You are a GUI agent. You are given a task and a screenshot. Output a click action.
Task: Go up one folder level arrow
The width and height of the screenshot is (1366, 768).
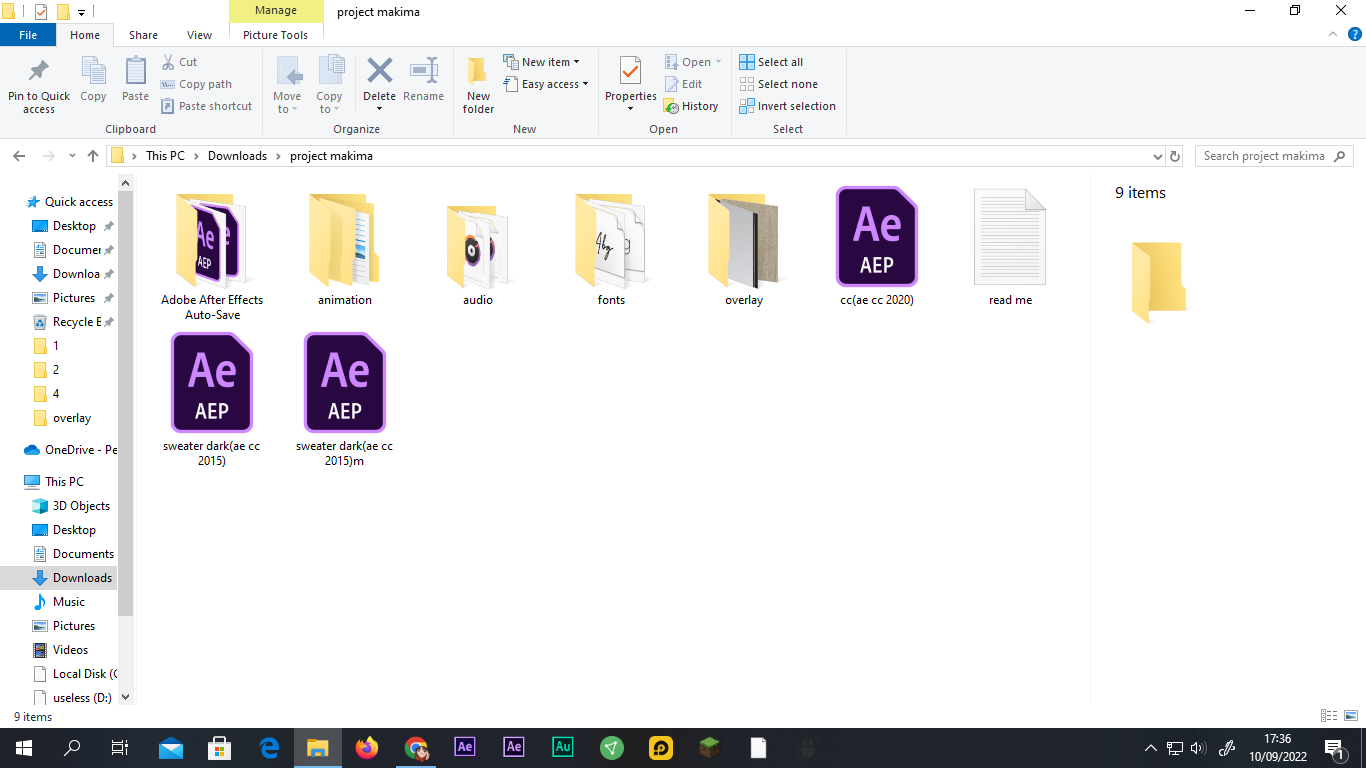93,156
